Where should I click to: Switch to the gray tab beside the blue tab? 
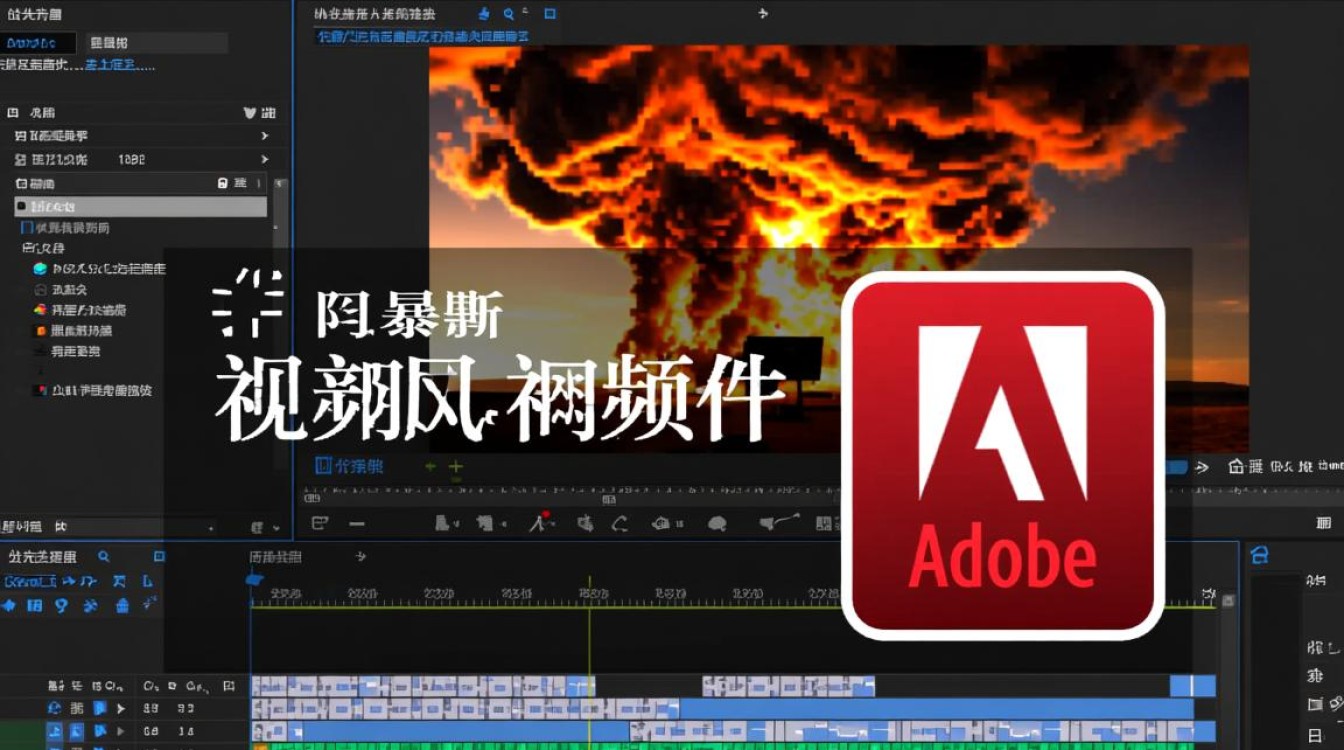[x=155, y=43]
